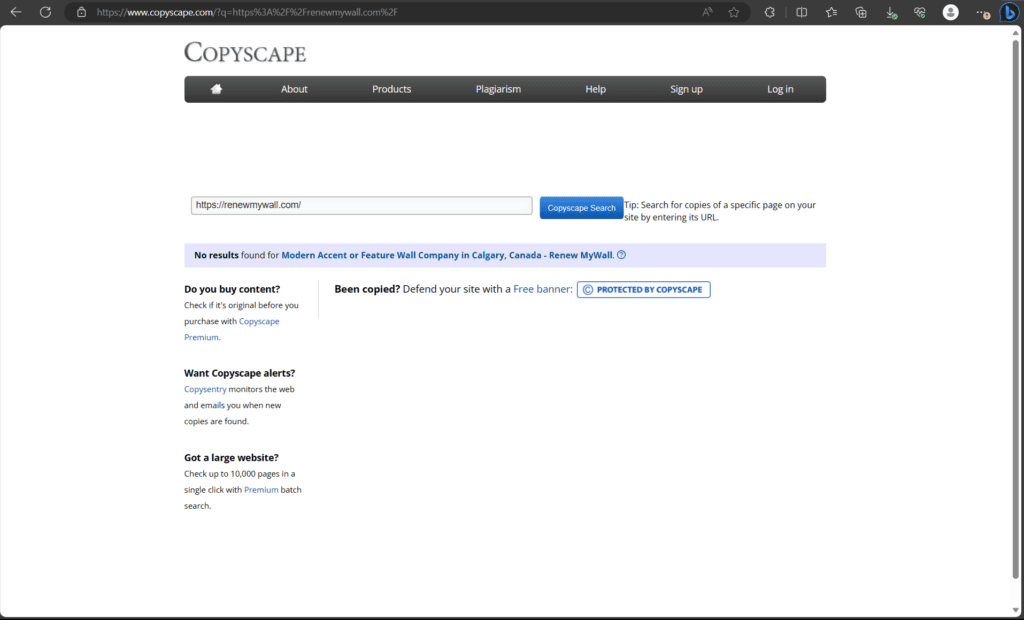The width and height of the screenshot is (1024, 620).
Task: Click the 'Got a large website?' heading
Action: pos(231,457)
